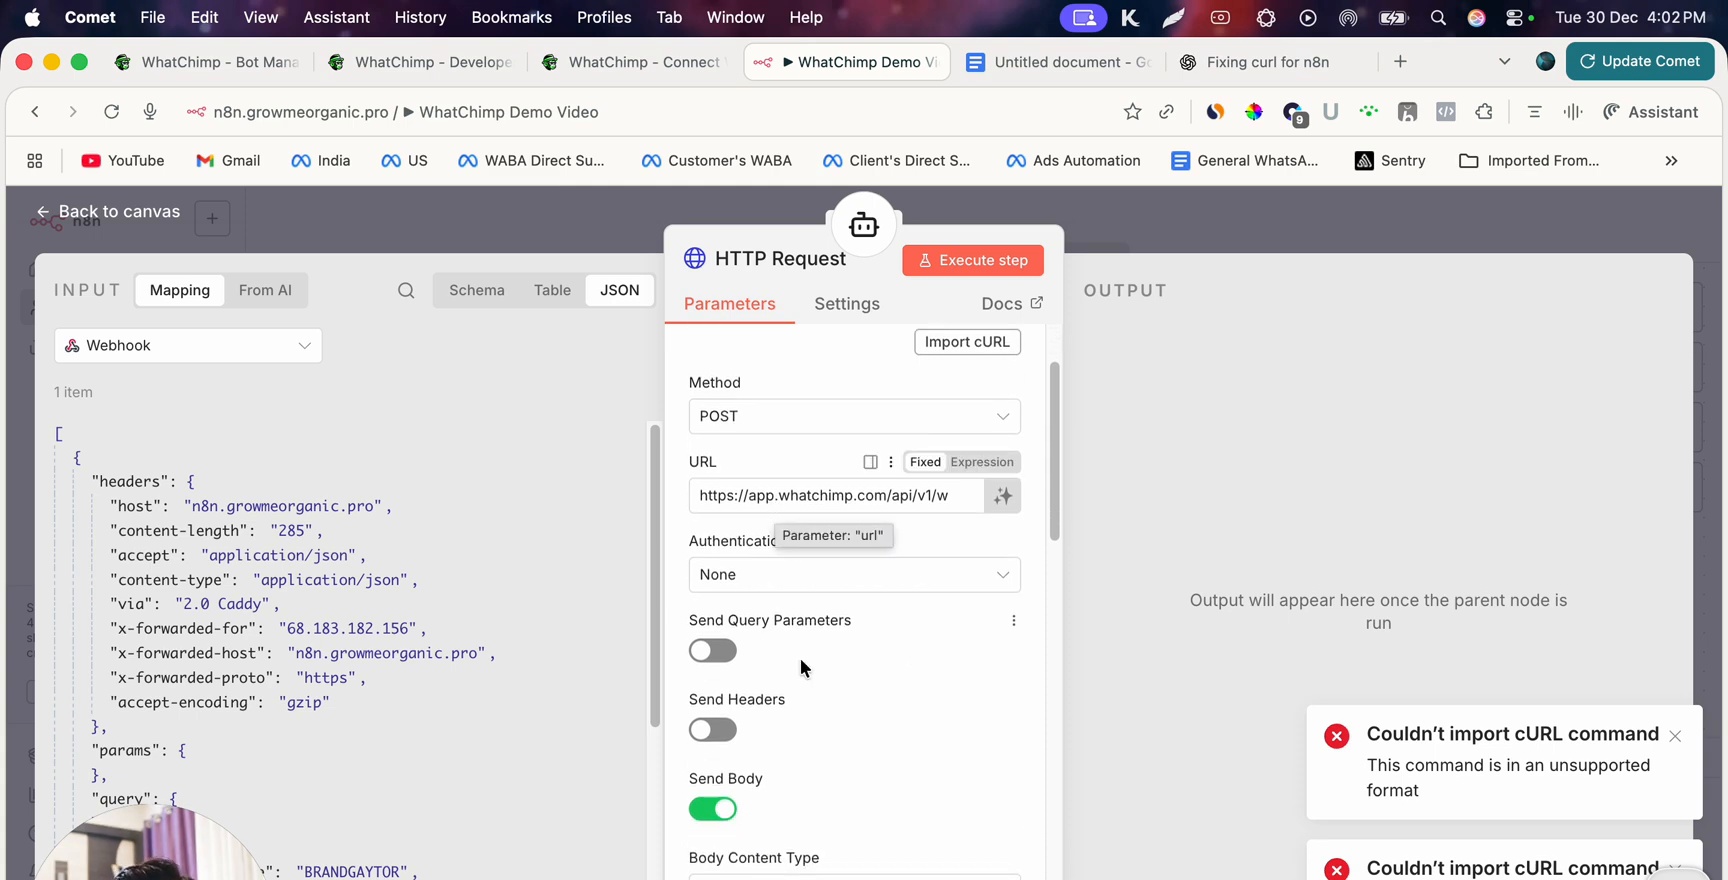Disable the Send Body switch
Viewport: 1728px width, 880px height.
tap(713, 809)
